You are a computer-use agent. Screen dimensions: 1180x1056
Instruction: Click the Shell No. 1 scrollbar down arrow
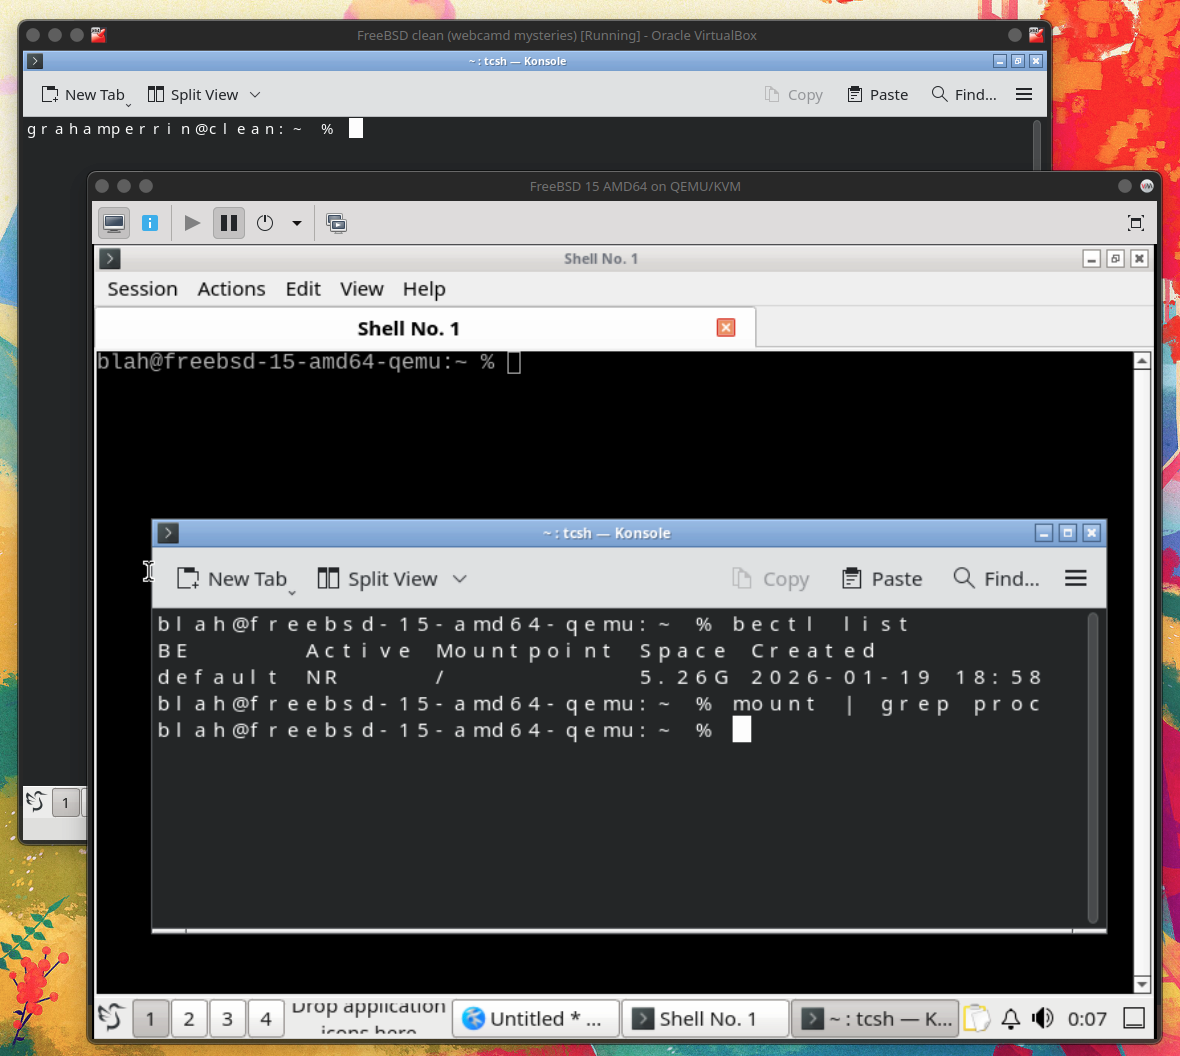(1142, 984)
